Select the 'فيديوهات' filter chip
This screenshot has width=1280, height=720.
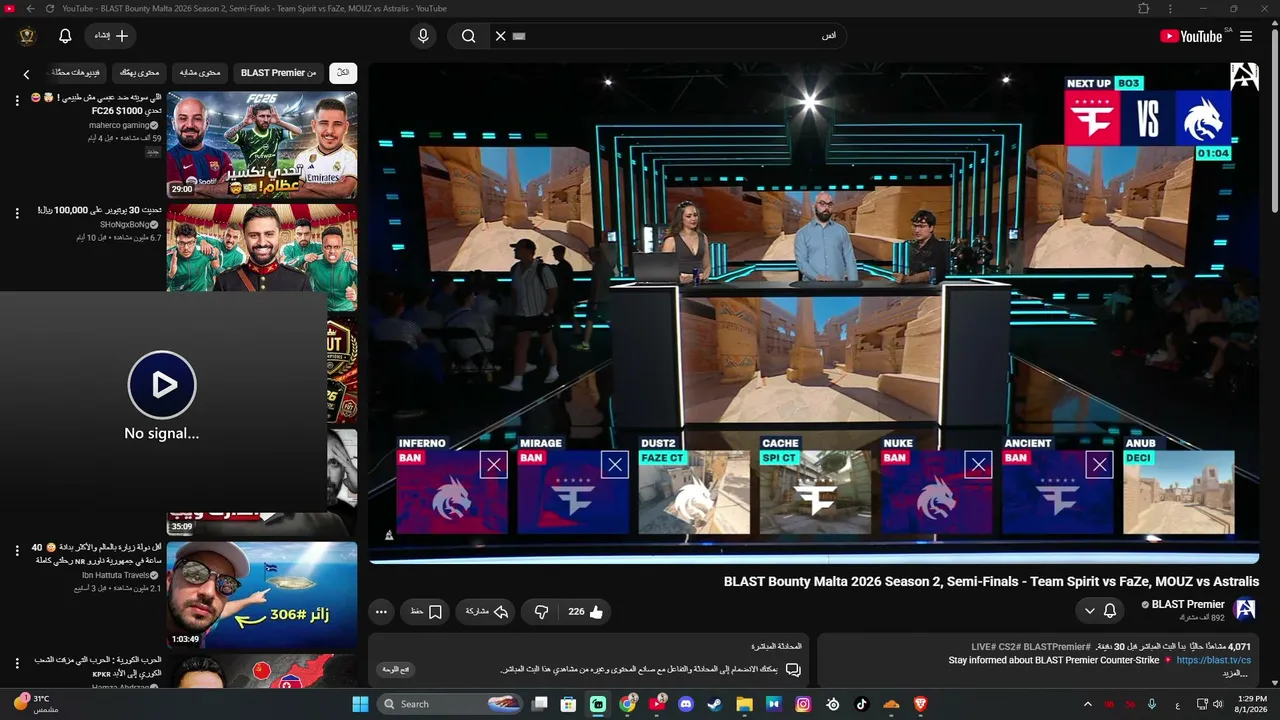coord(76,73)
